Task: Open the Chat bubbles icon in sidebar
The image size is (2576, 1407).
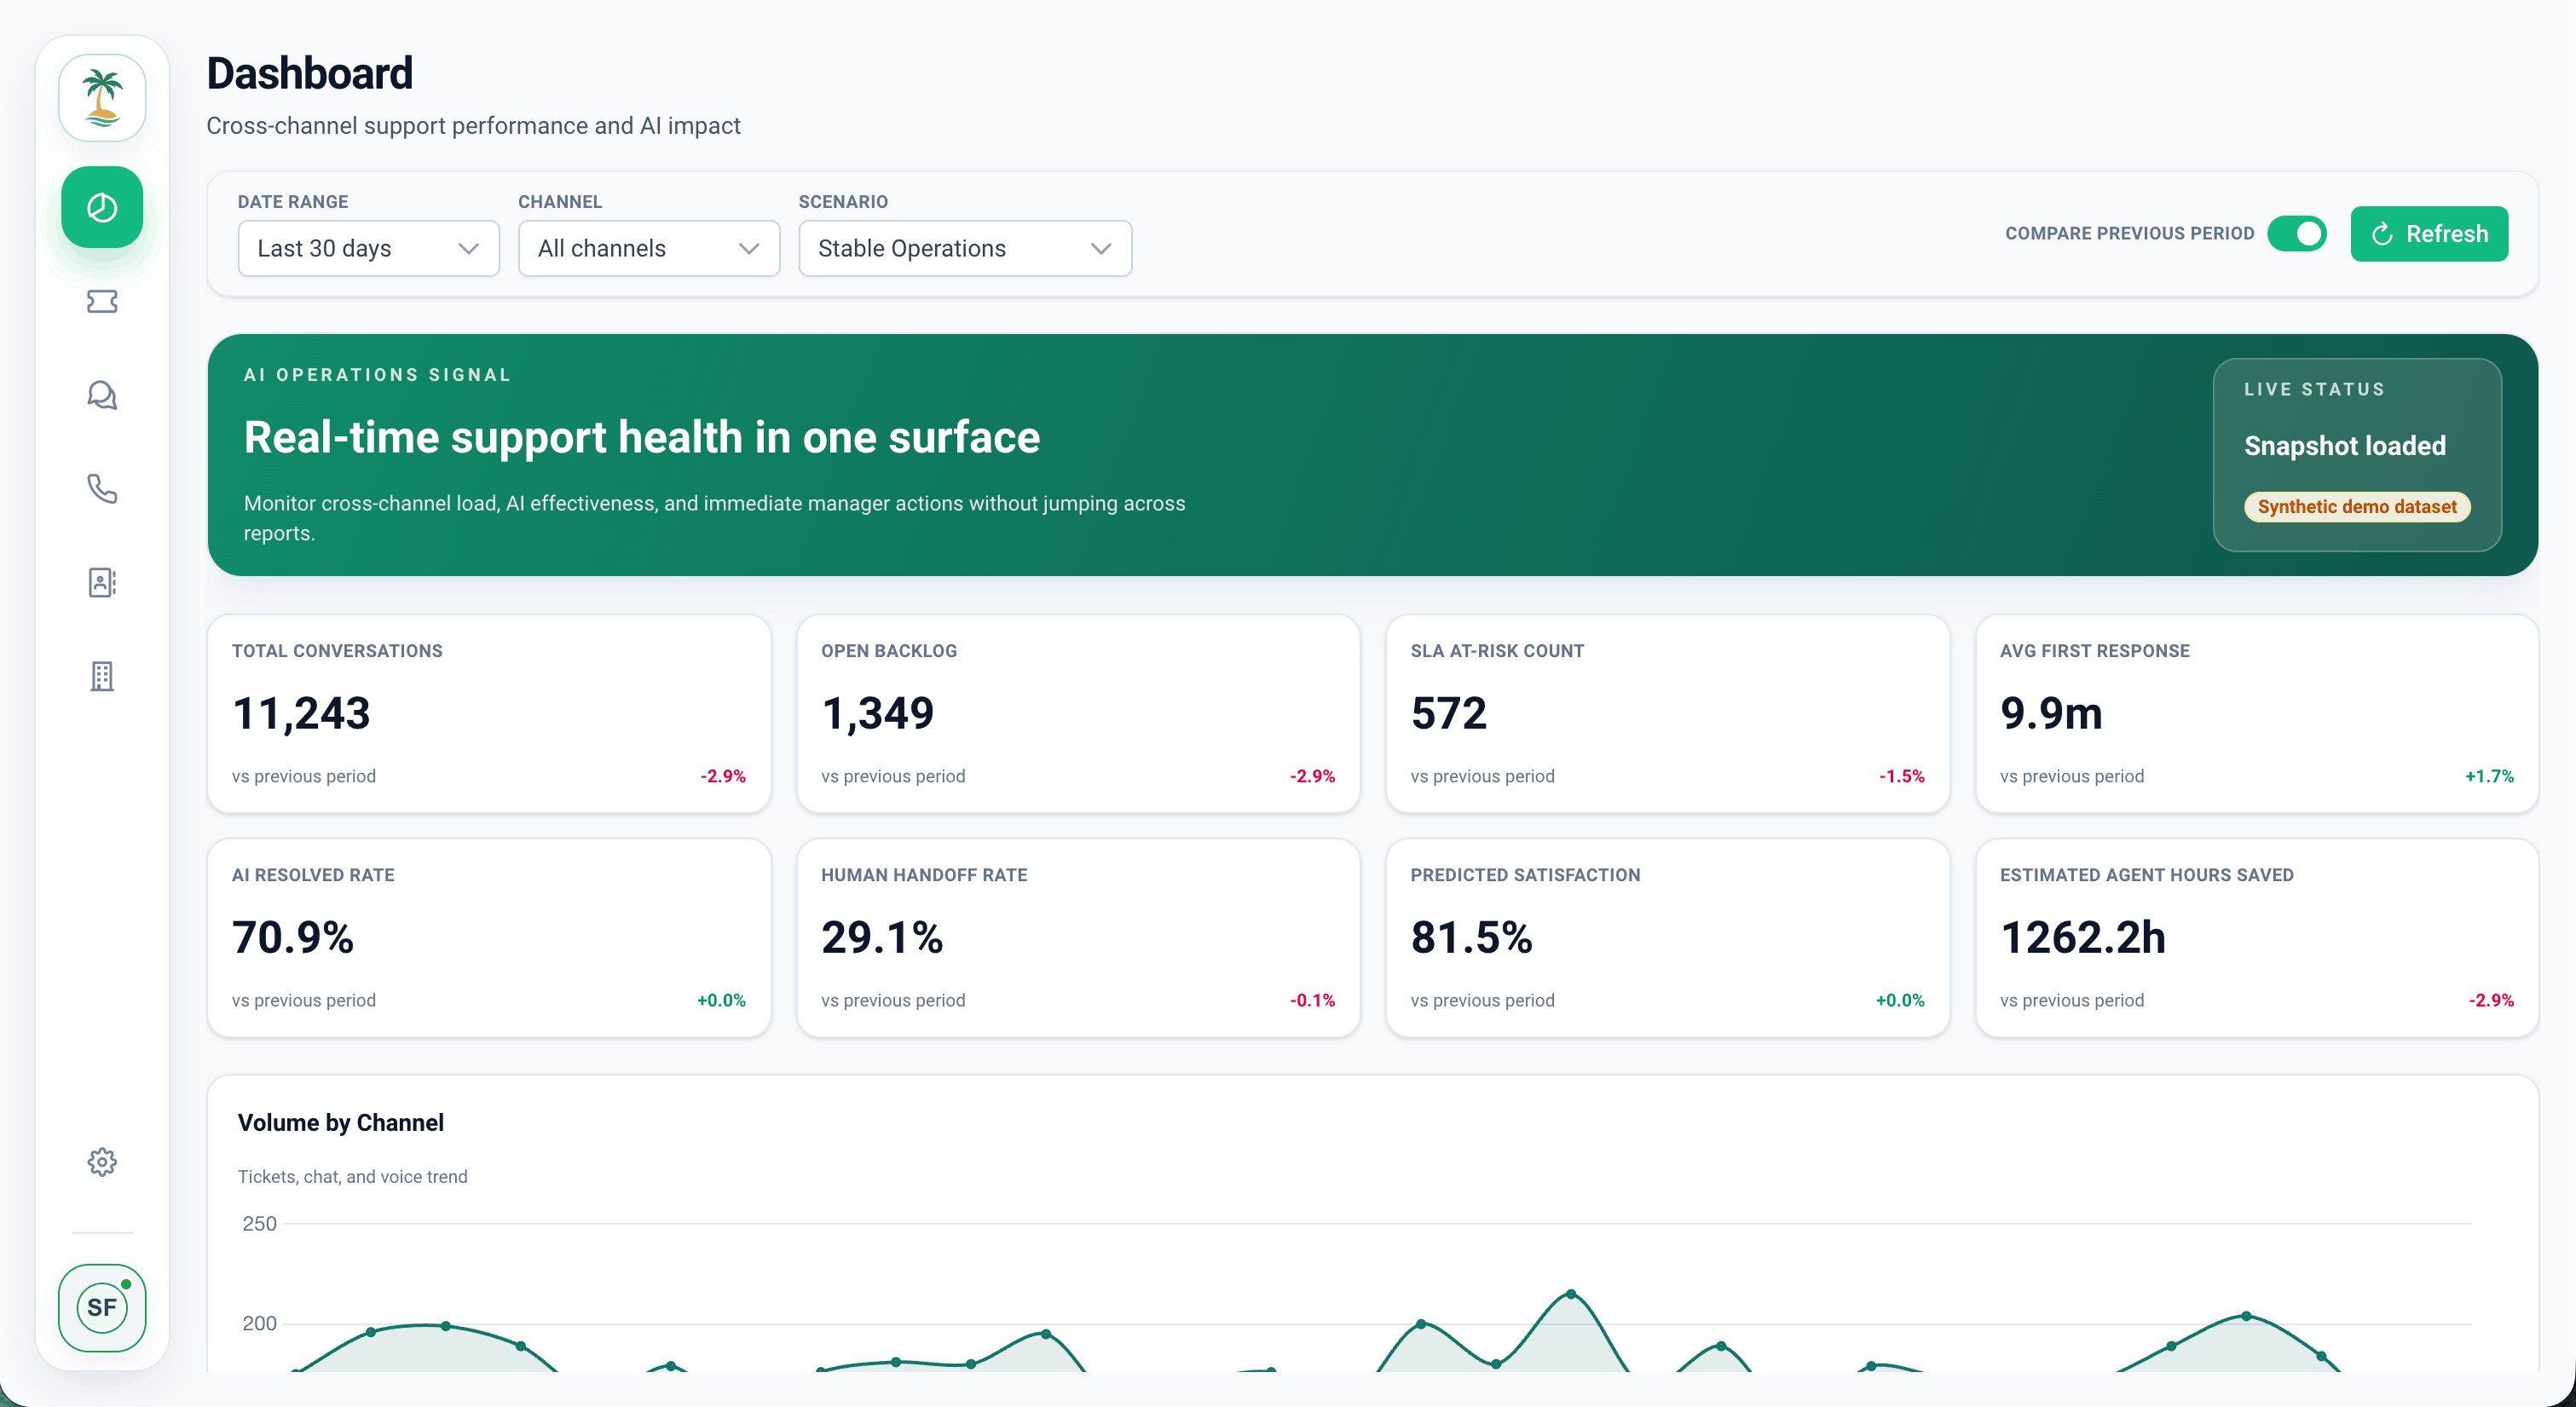Action: coord(102,395)
